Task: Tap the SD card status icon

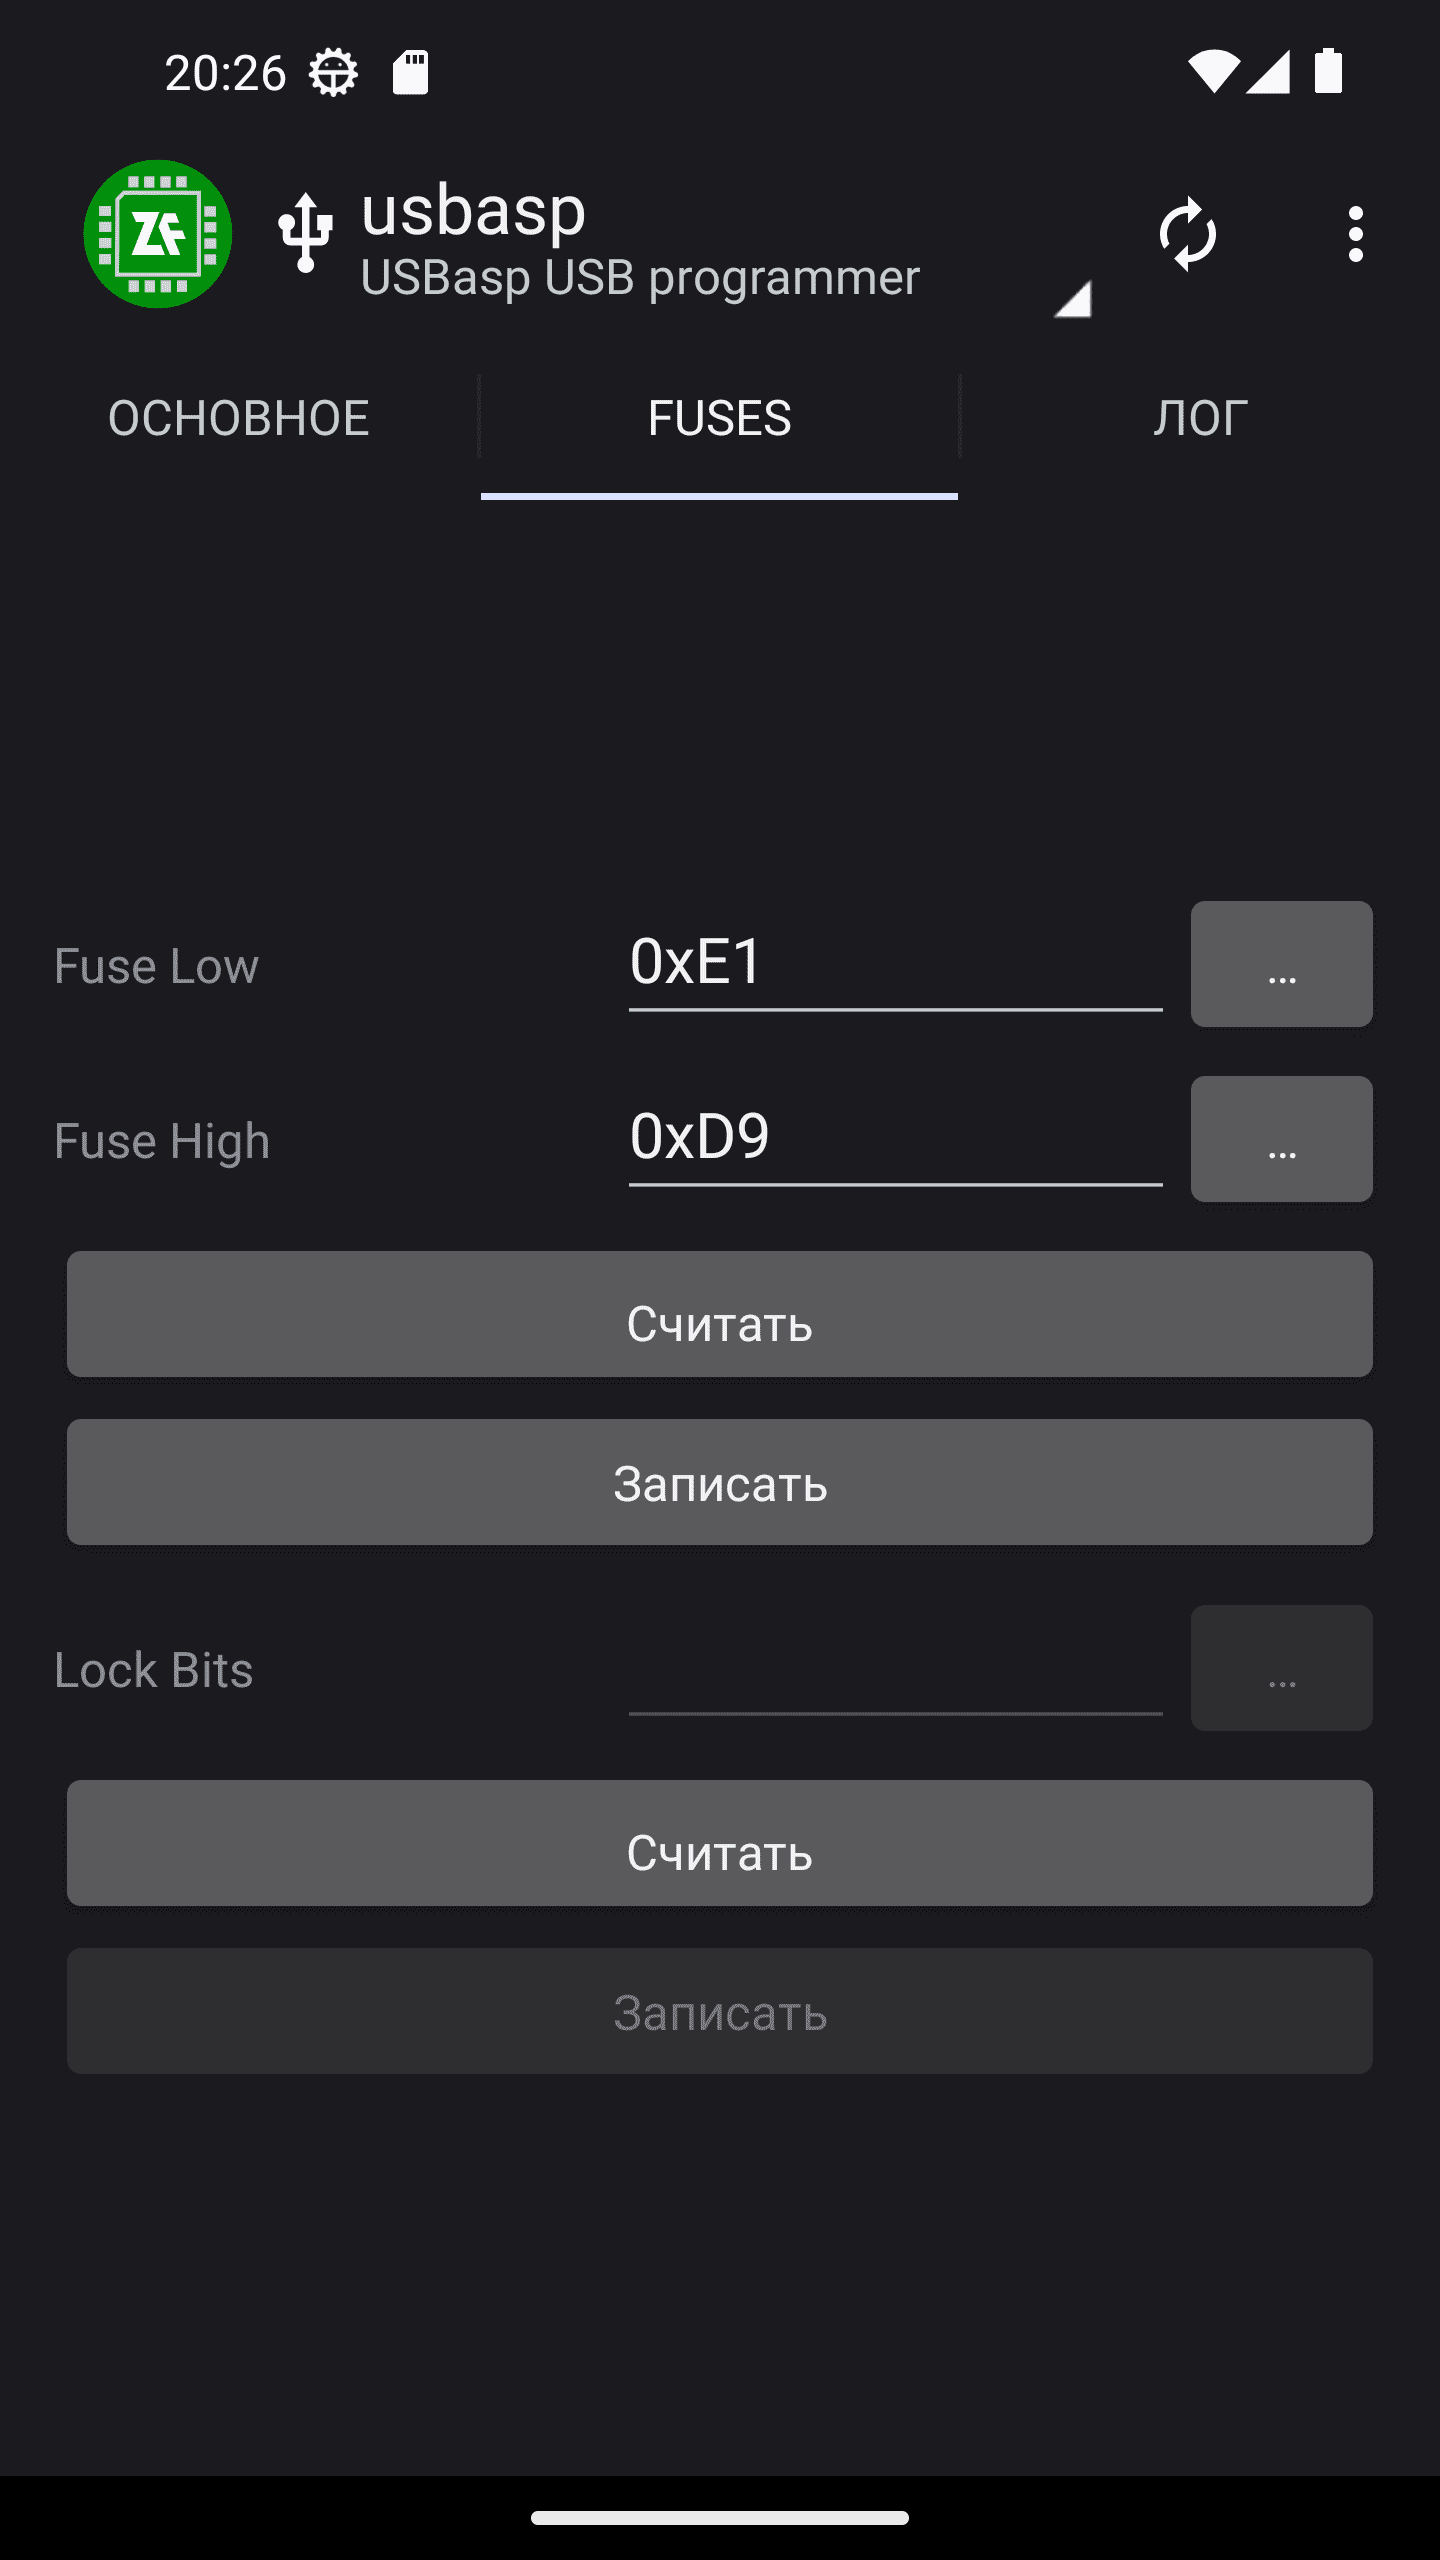Action: coord(410,73)
